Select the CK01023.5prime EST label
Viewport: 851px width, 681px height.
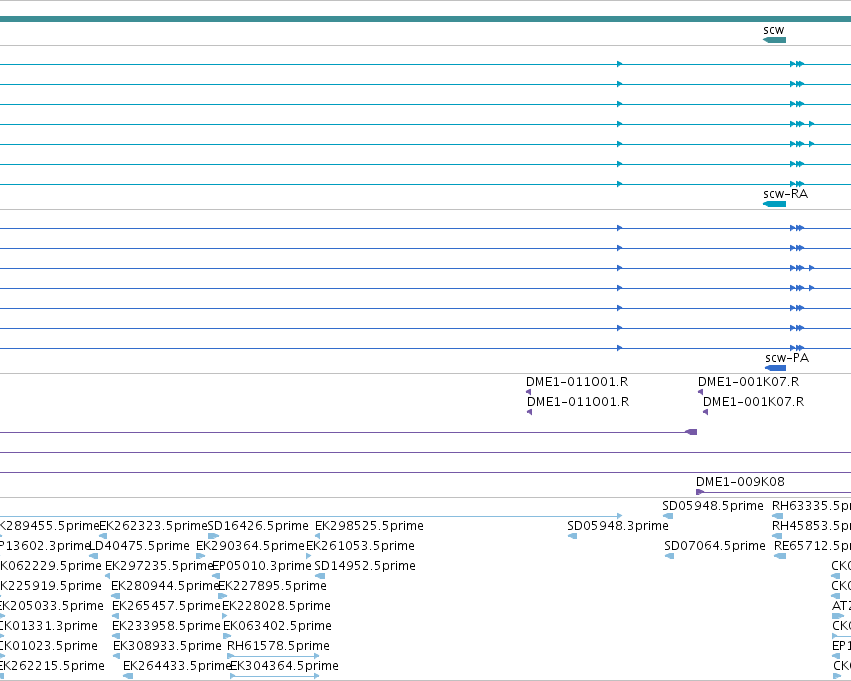48,646
